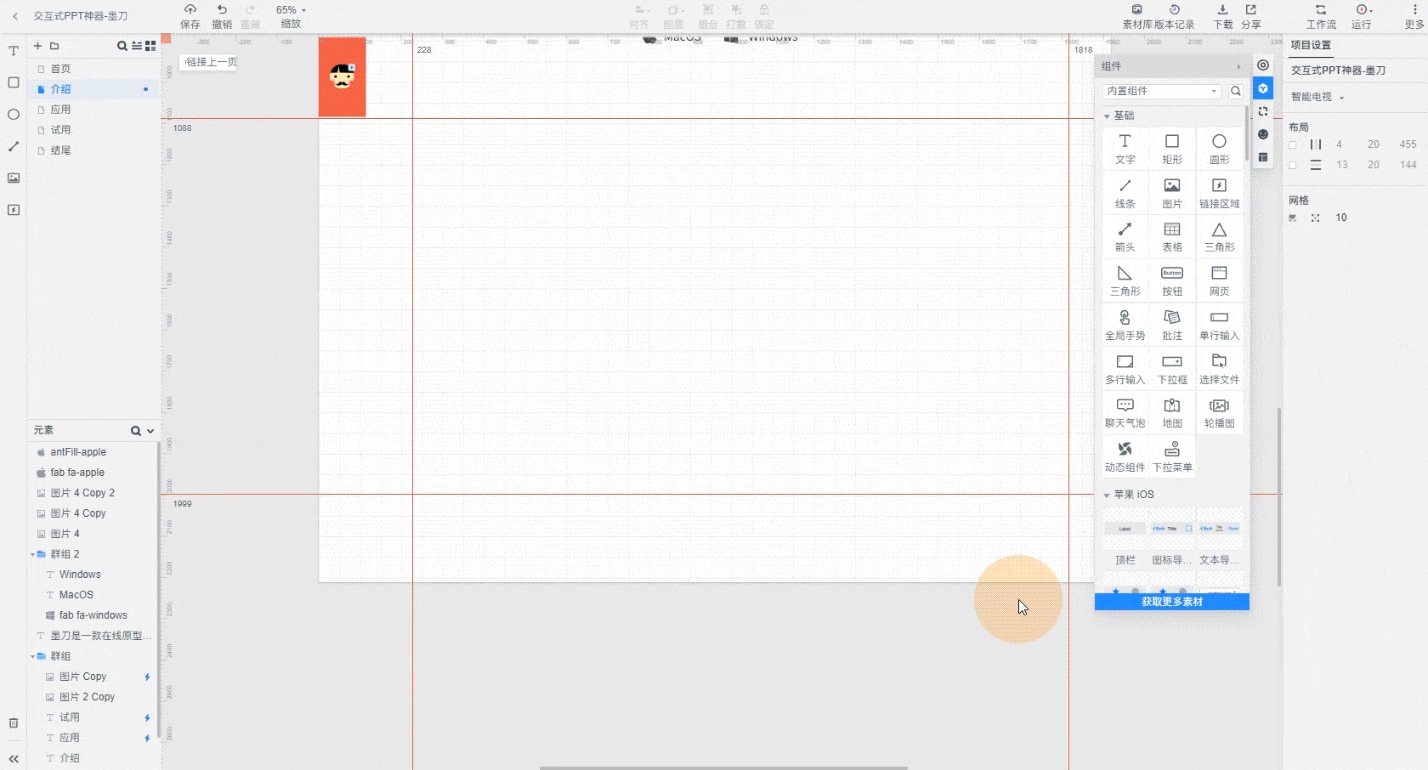Search pages with the magnifier icon

(122, 46)
